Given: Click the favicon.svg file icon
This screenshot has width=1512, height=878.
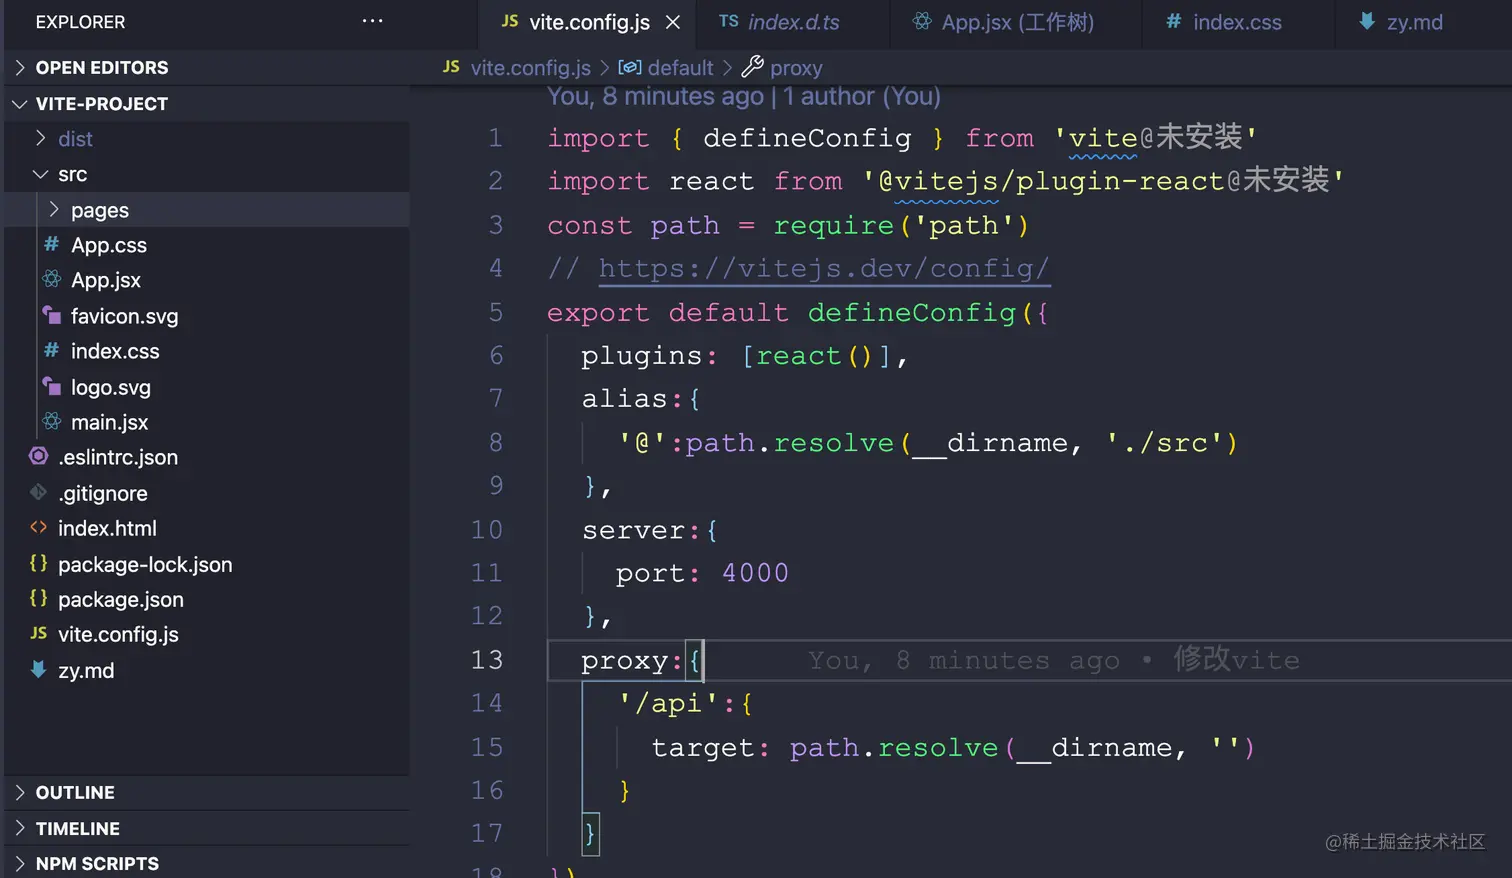Looking at the screenshot, I should pos(52,316).
